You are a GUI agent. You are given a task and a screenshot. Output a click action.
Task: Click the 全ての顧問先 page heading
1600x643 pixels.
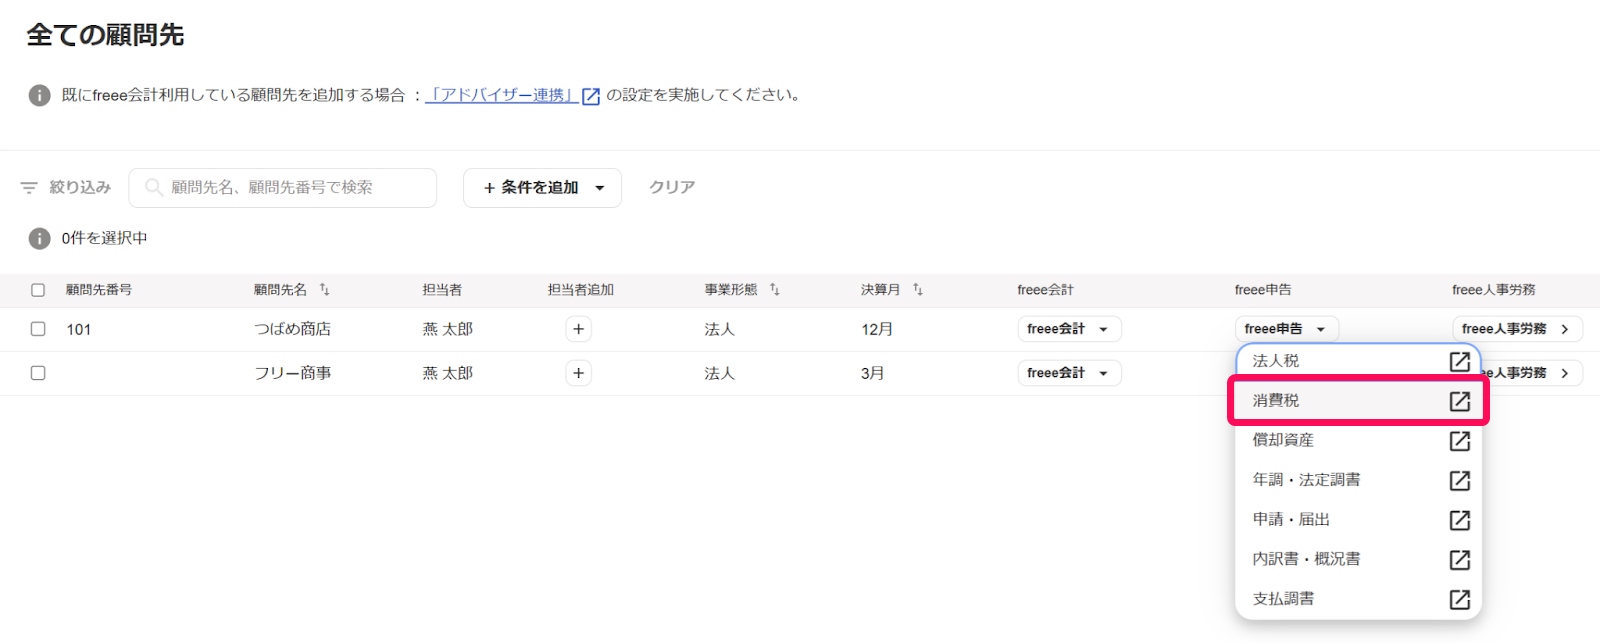(105, 35)
